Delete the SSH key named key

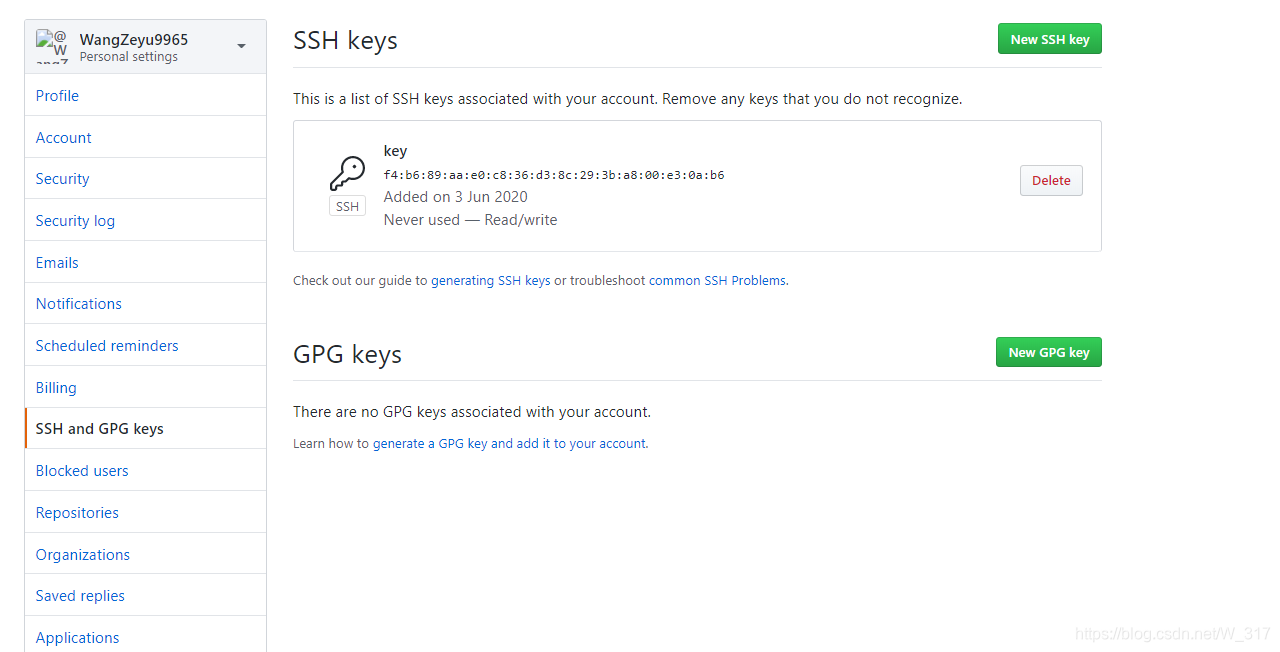click(1051, 180)
